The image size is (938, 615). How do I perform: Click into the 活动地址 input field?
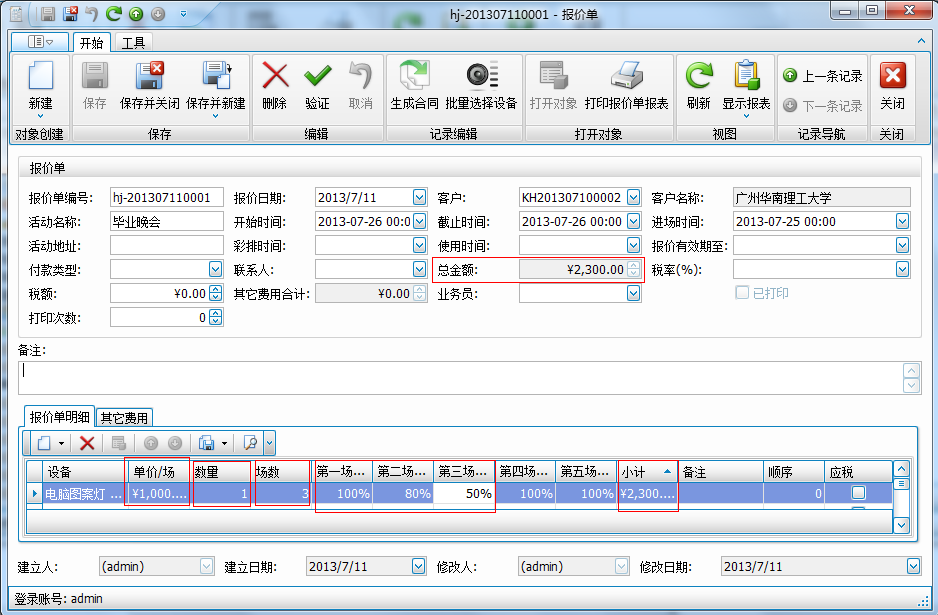(166, 245)
